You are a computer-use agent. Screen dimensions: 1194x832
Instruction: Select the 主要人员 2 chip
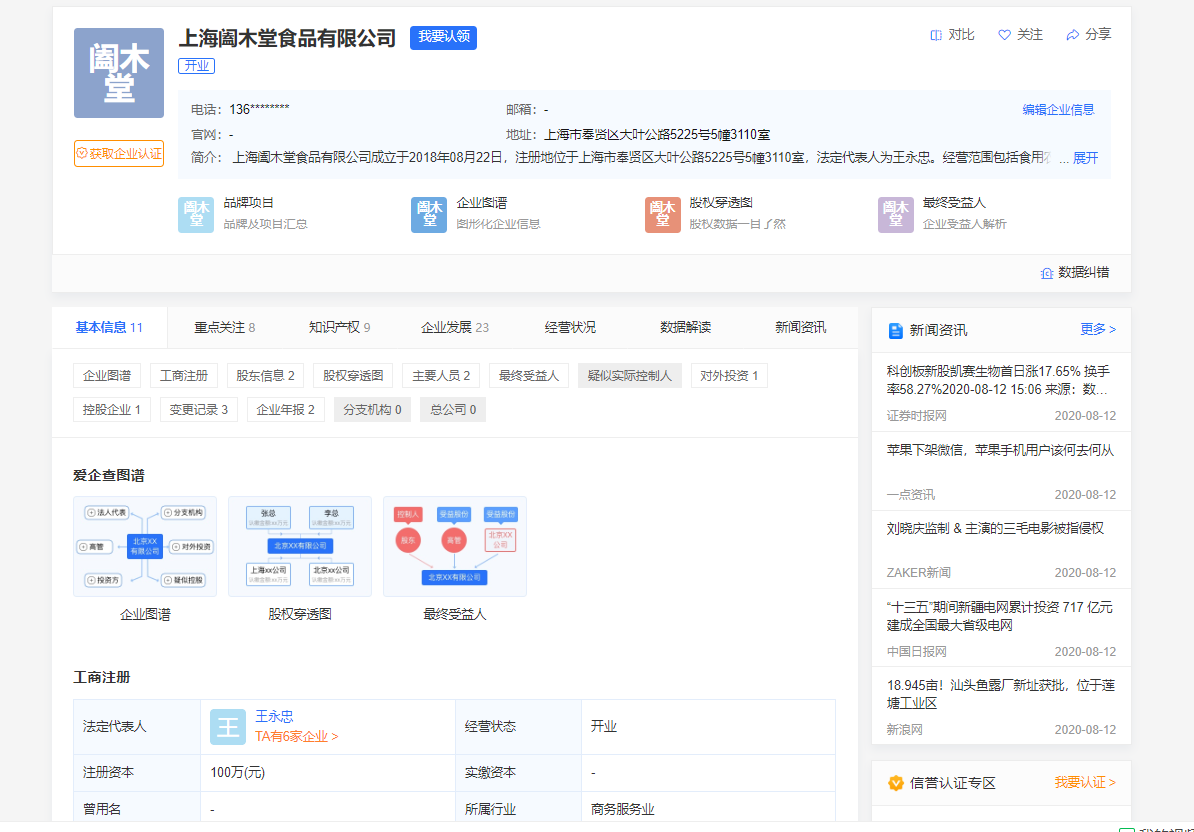441,376
